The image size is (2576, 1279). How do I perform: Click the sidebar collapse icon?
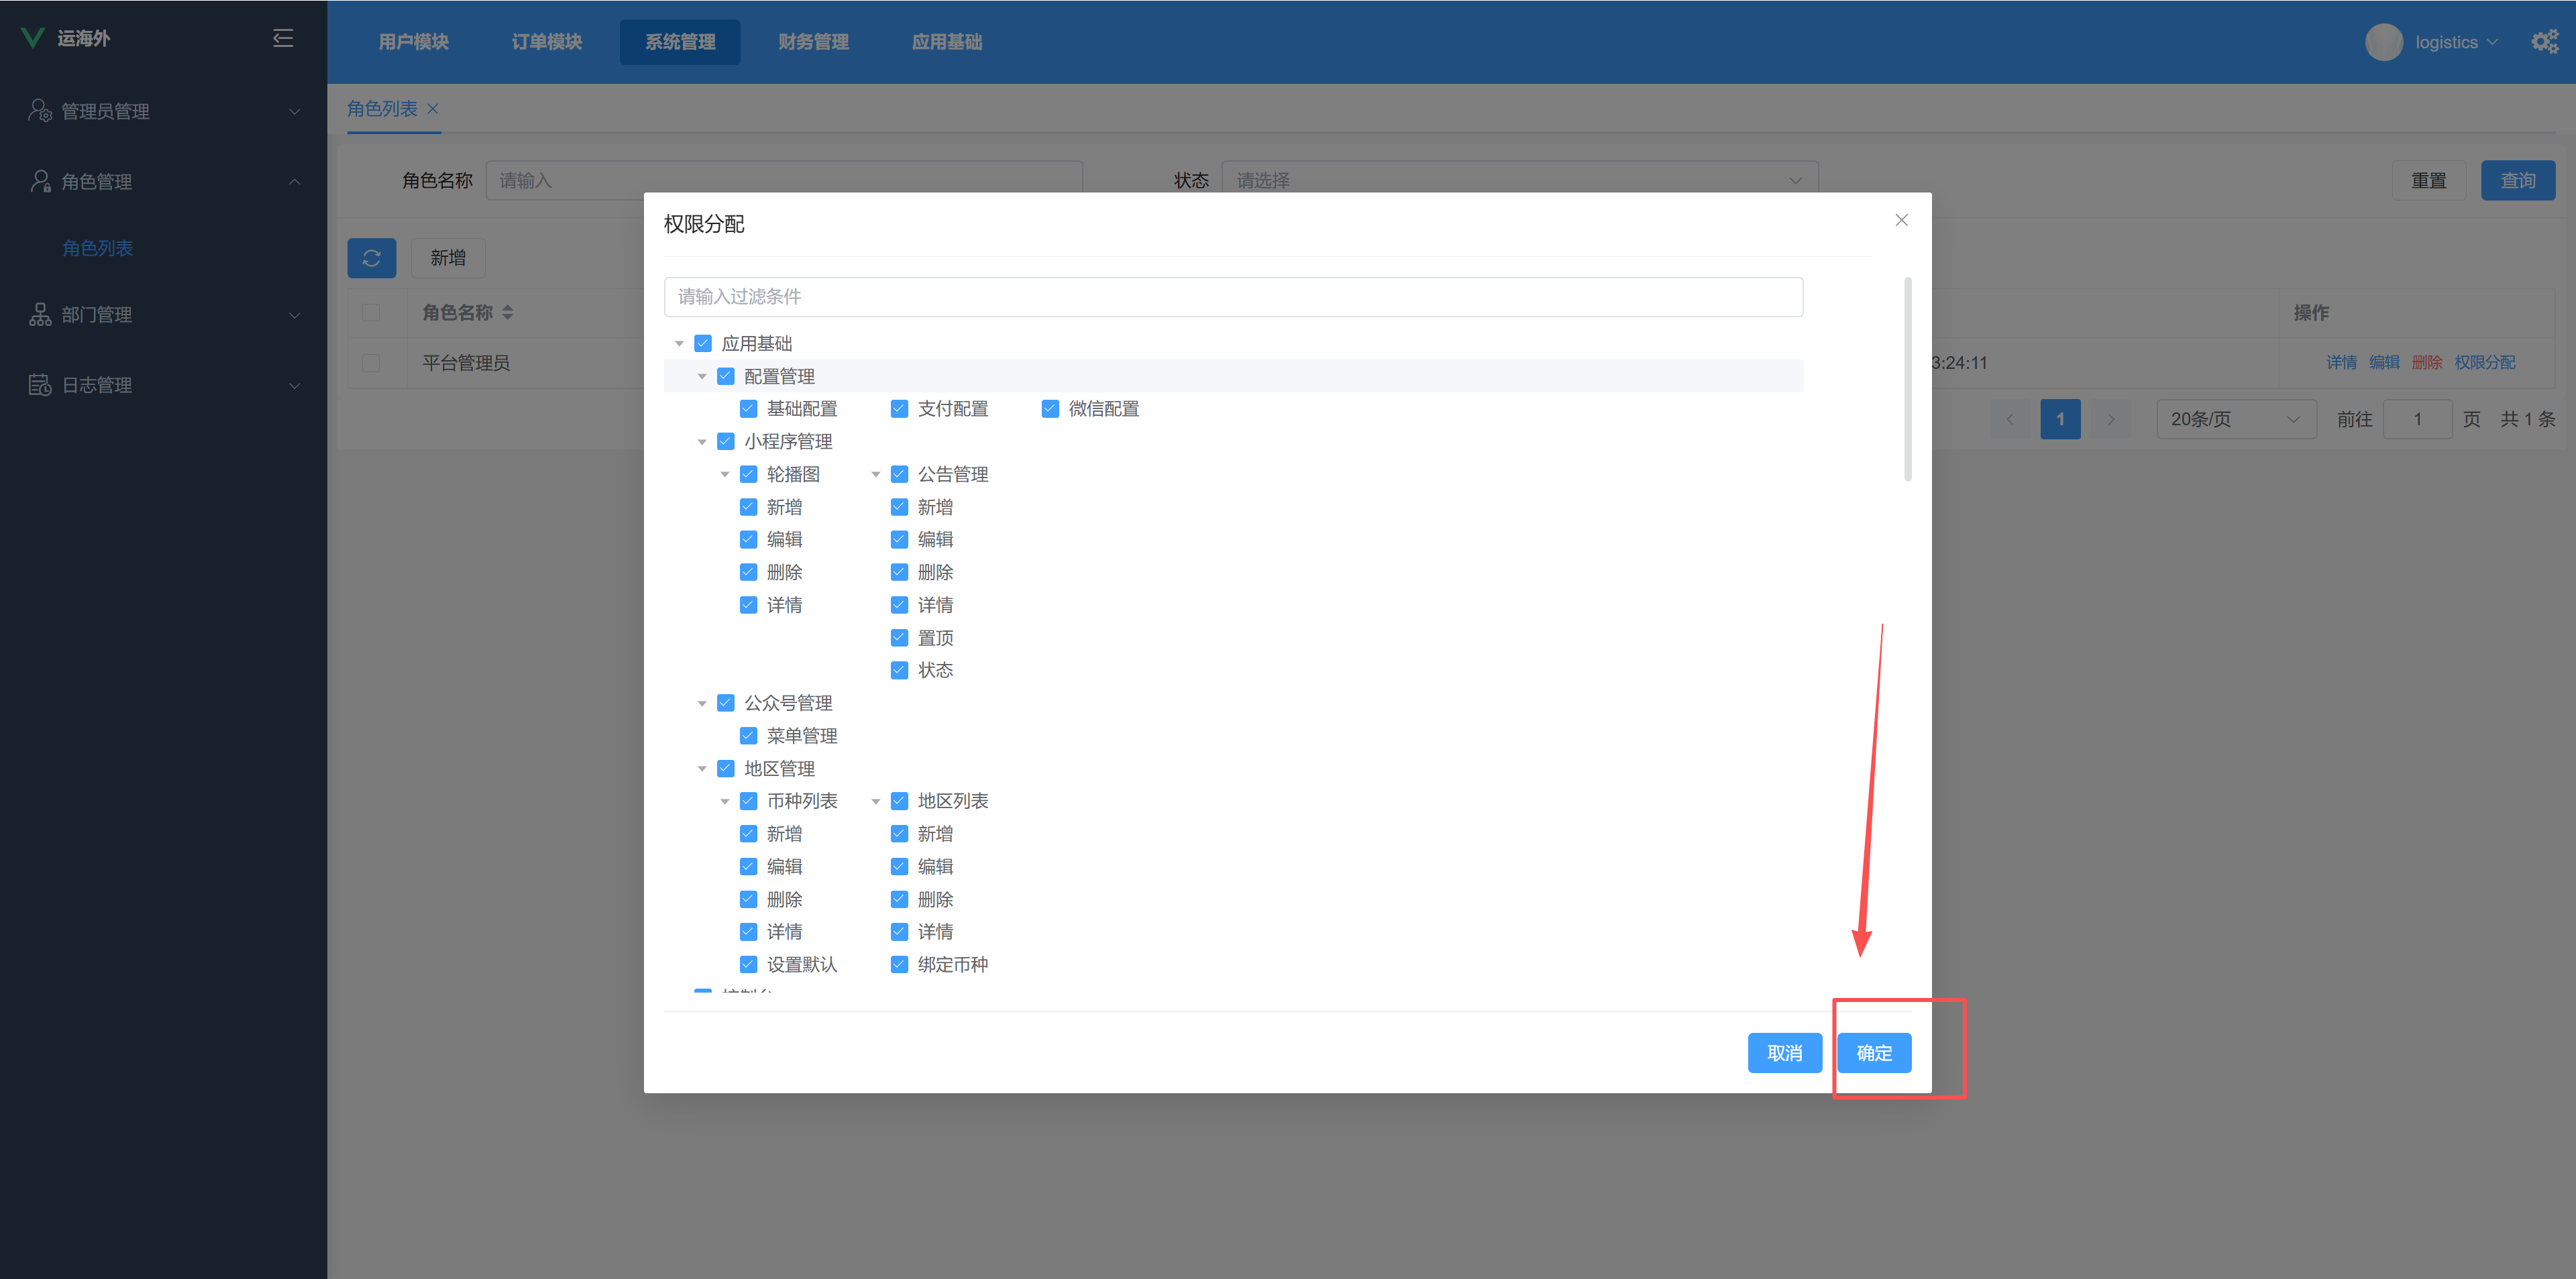click(283, 38)
